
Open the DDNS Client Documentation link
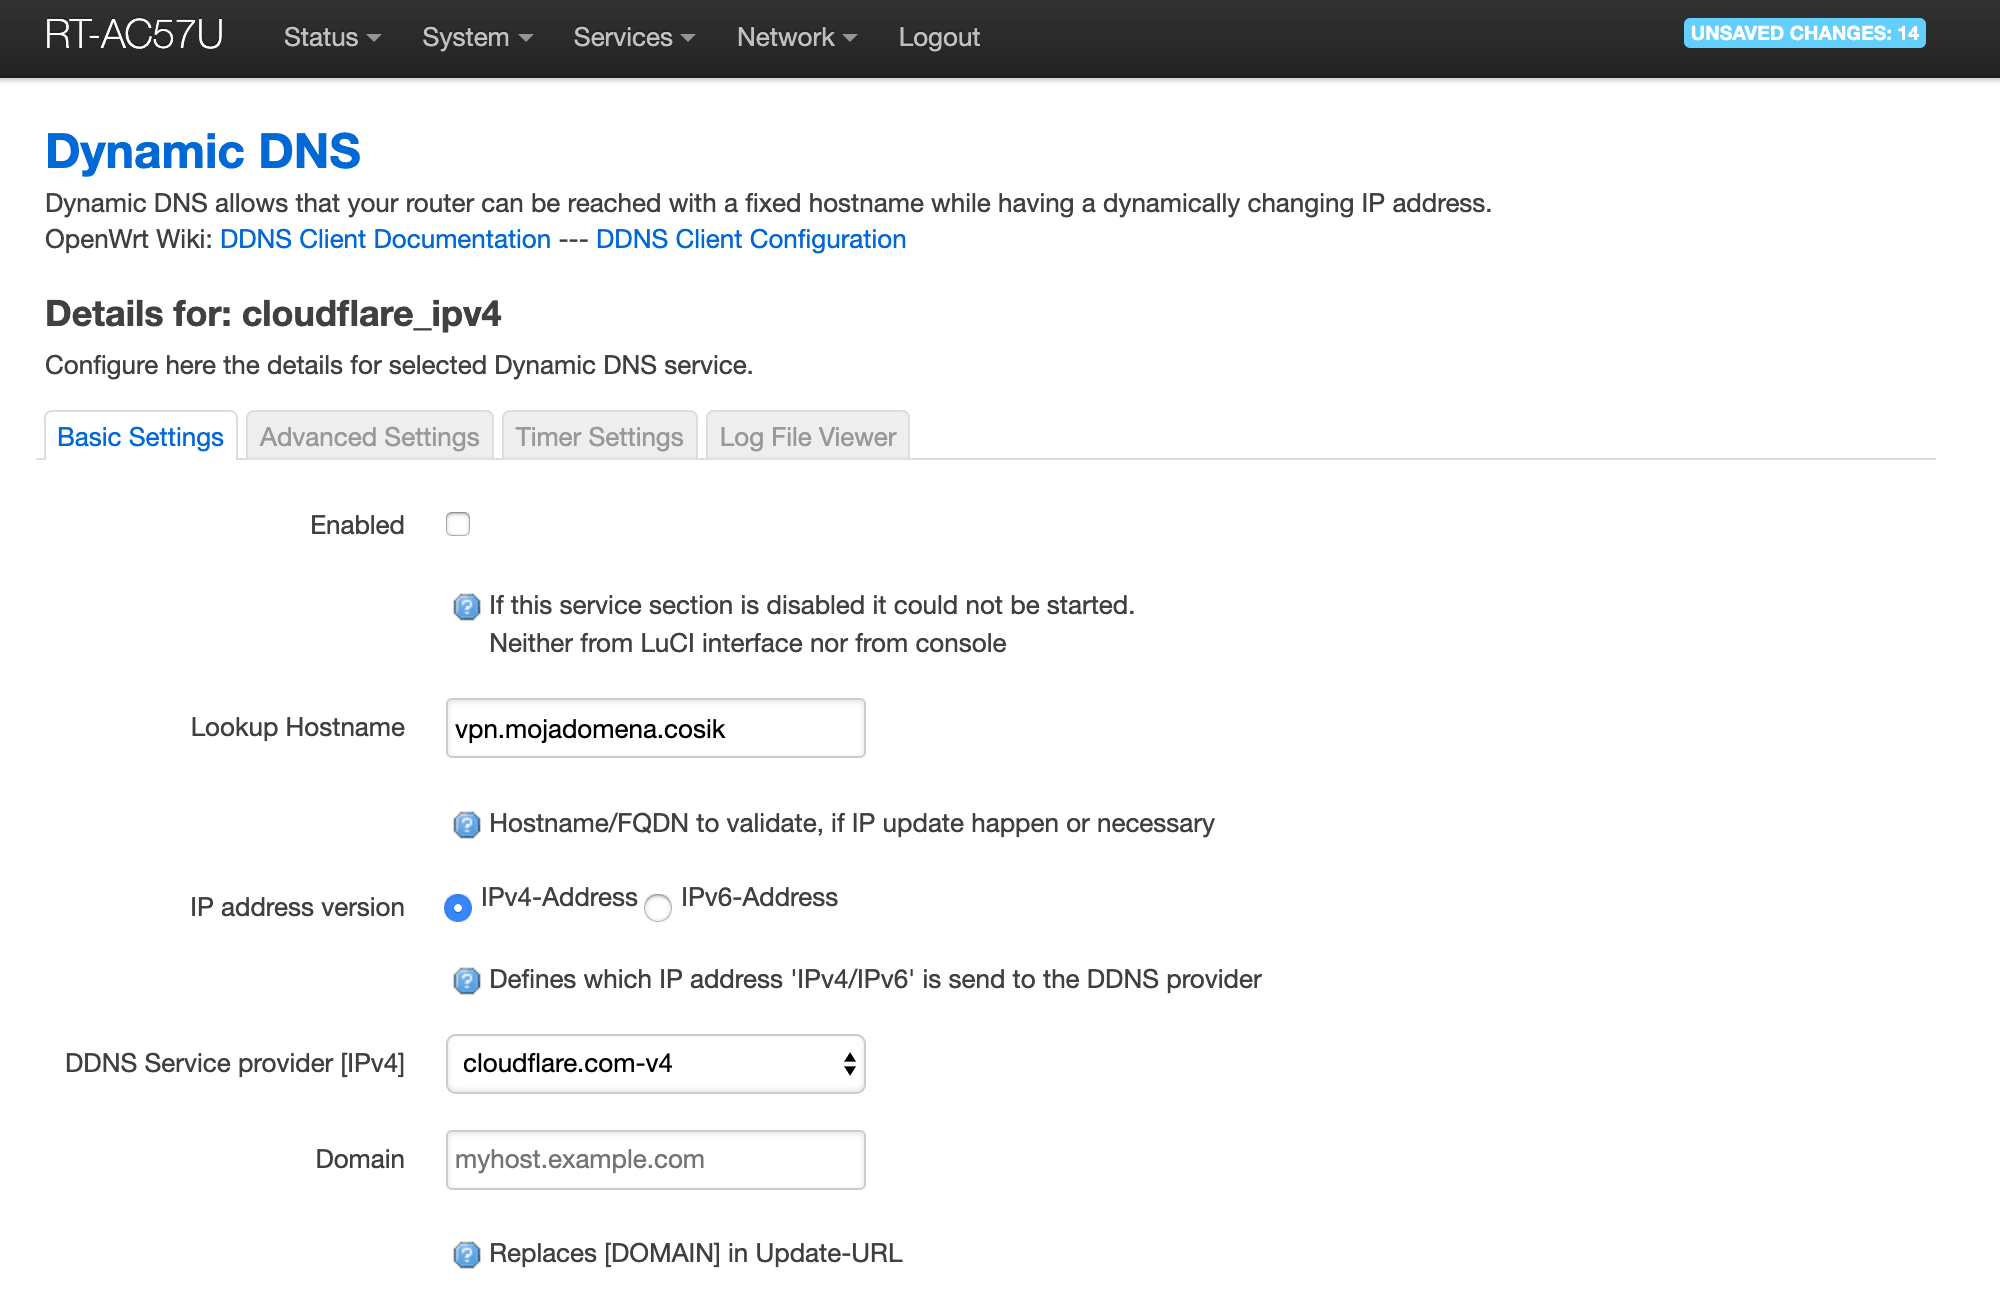click(x=385, y=239)
